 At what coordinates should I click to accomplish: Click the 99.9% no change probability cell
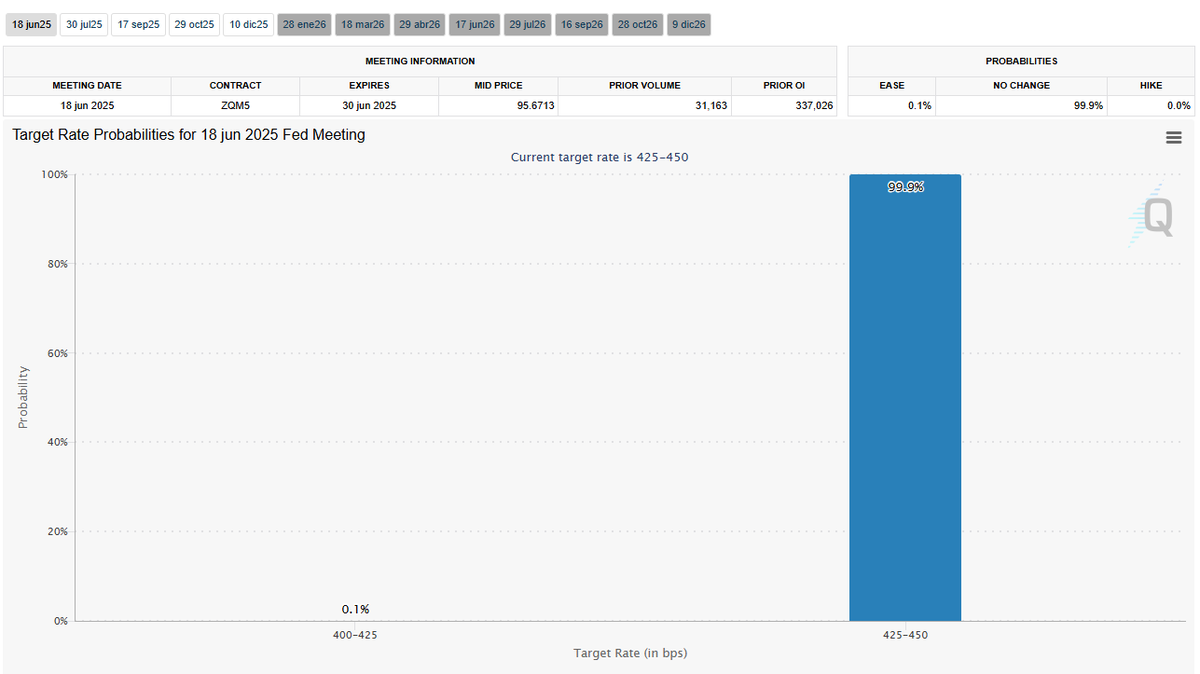1021,105
